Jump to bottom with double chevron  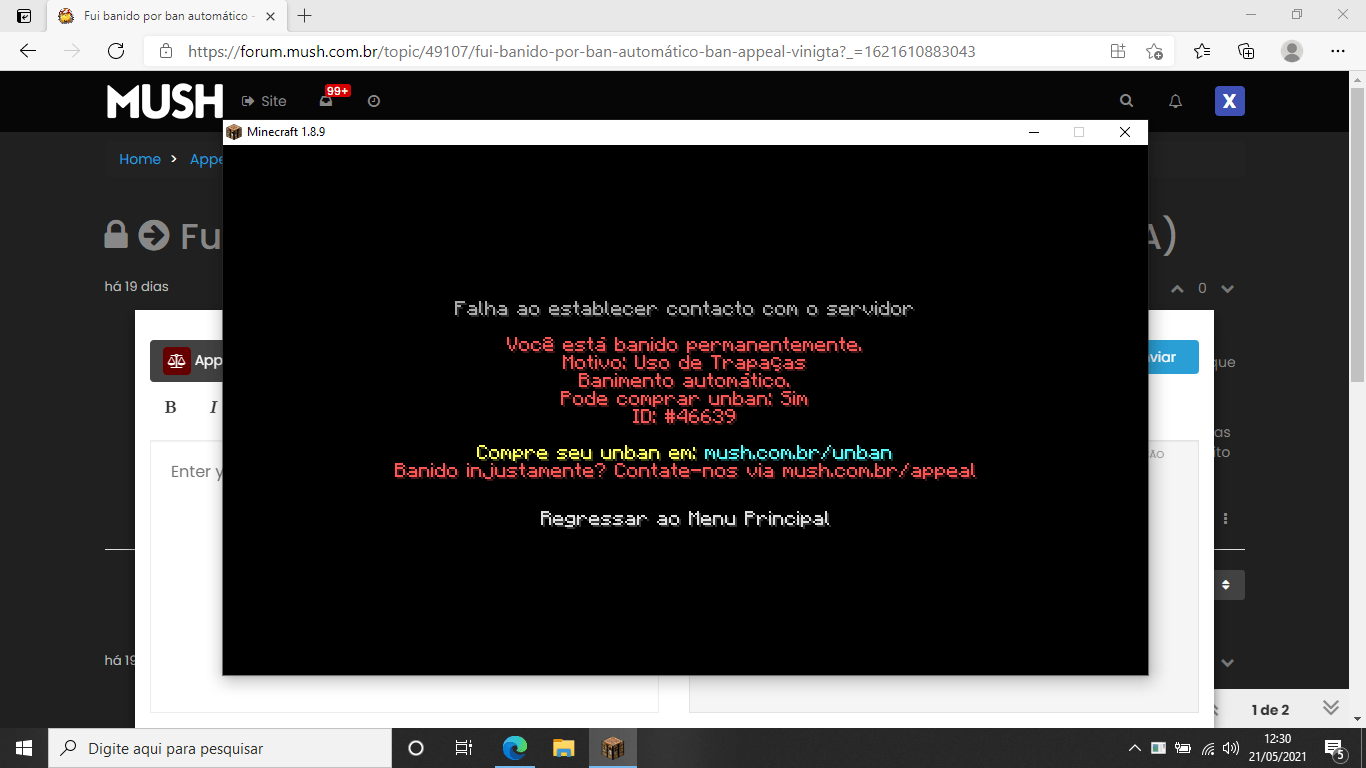pos(1331,707)
